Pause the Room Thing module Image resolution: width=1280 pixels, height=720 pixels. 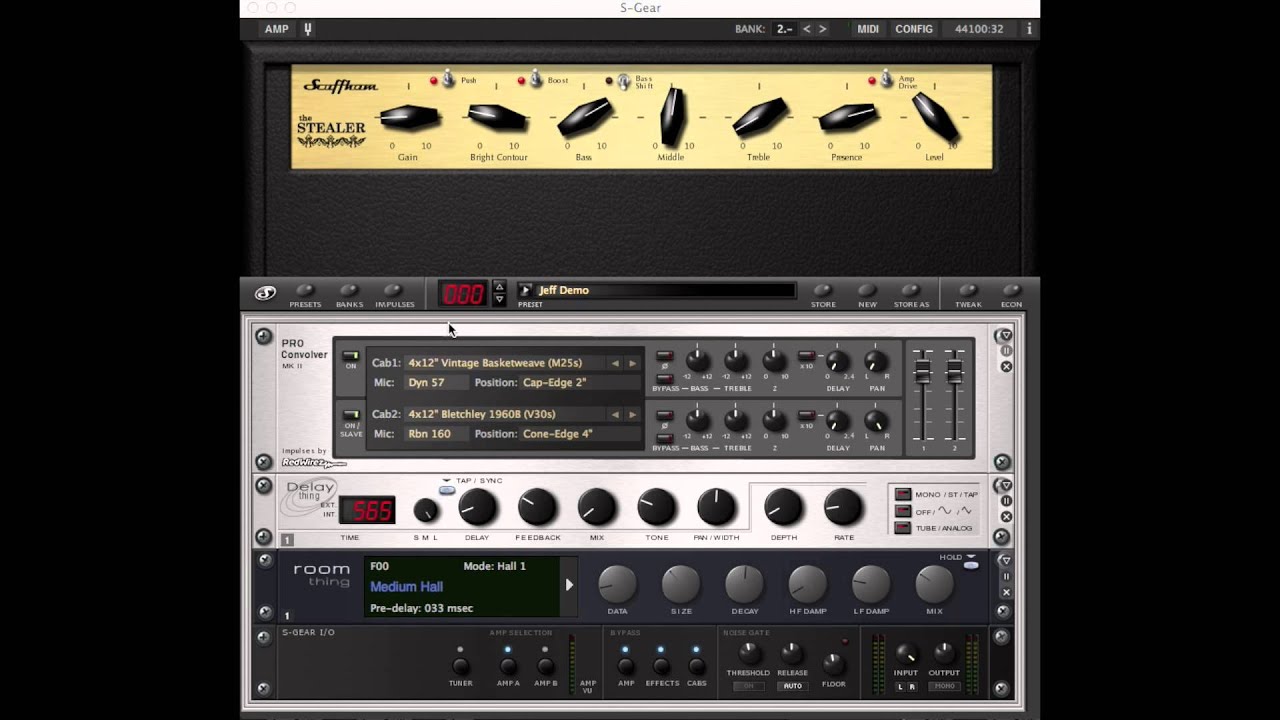coord(1006,576)
